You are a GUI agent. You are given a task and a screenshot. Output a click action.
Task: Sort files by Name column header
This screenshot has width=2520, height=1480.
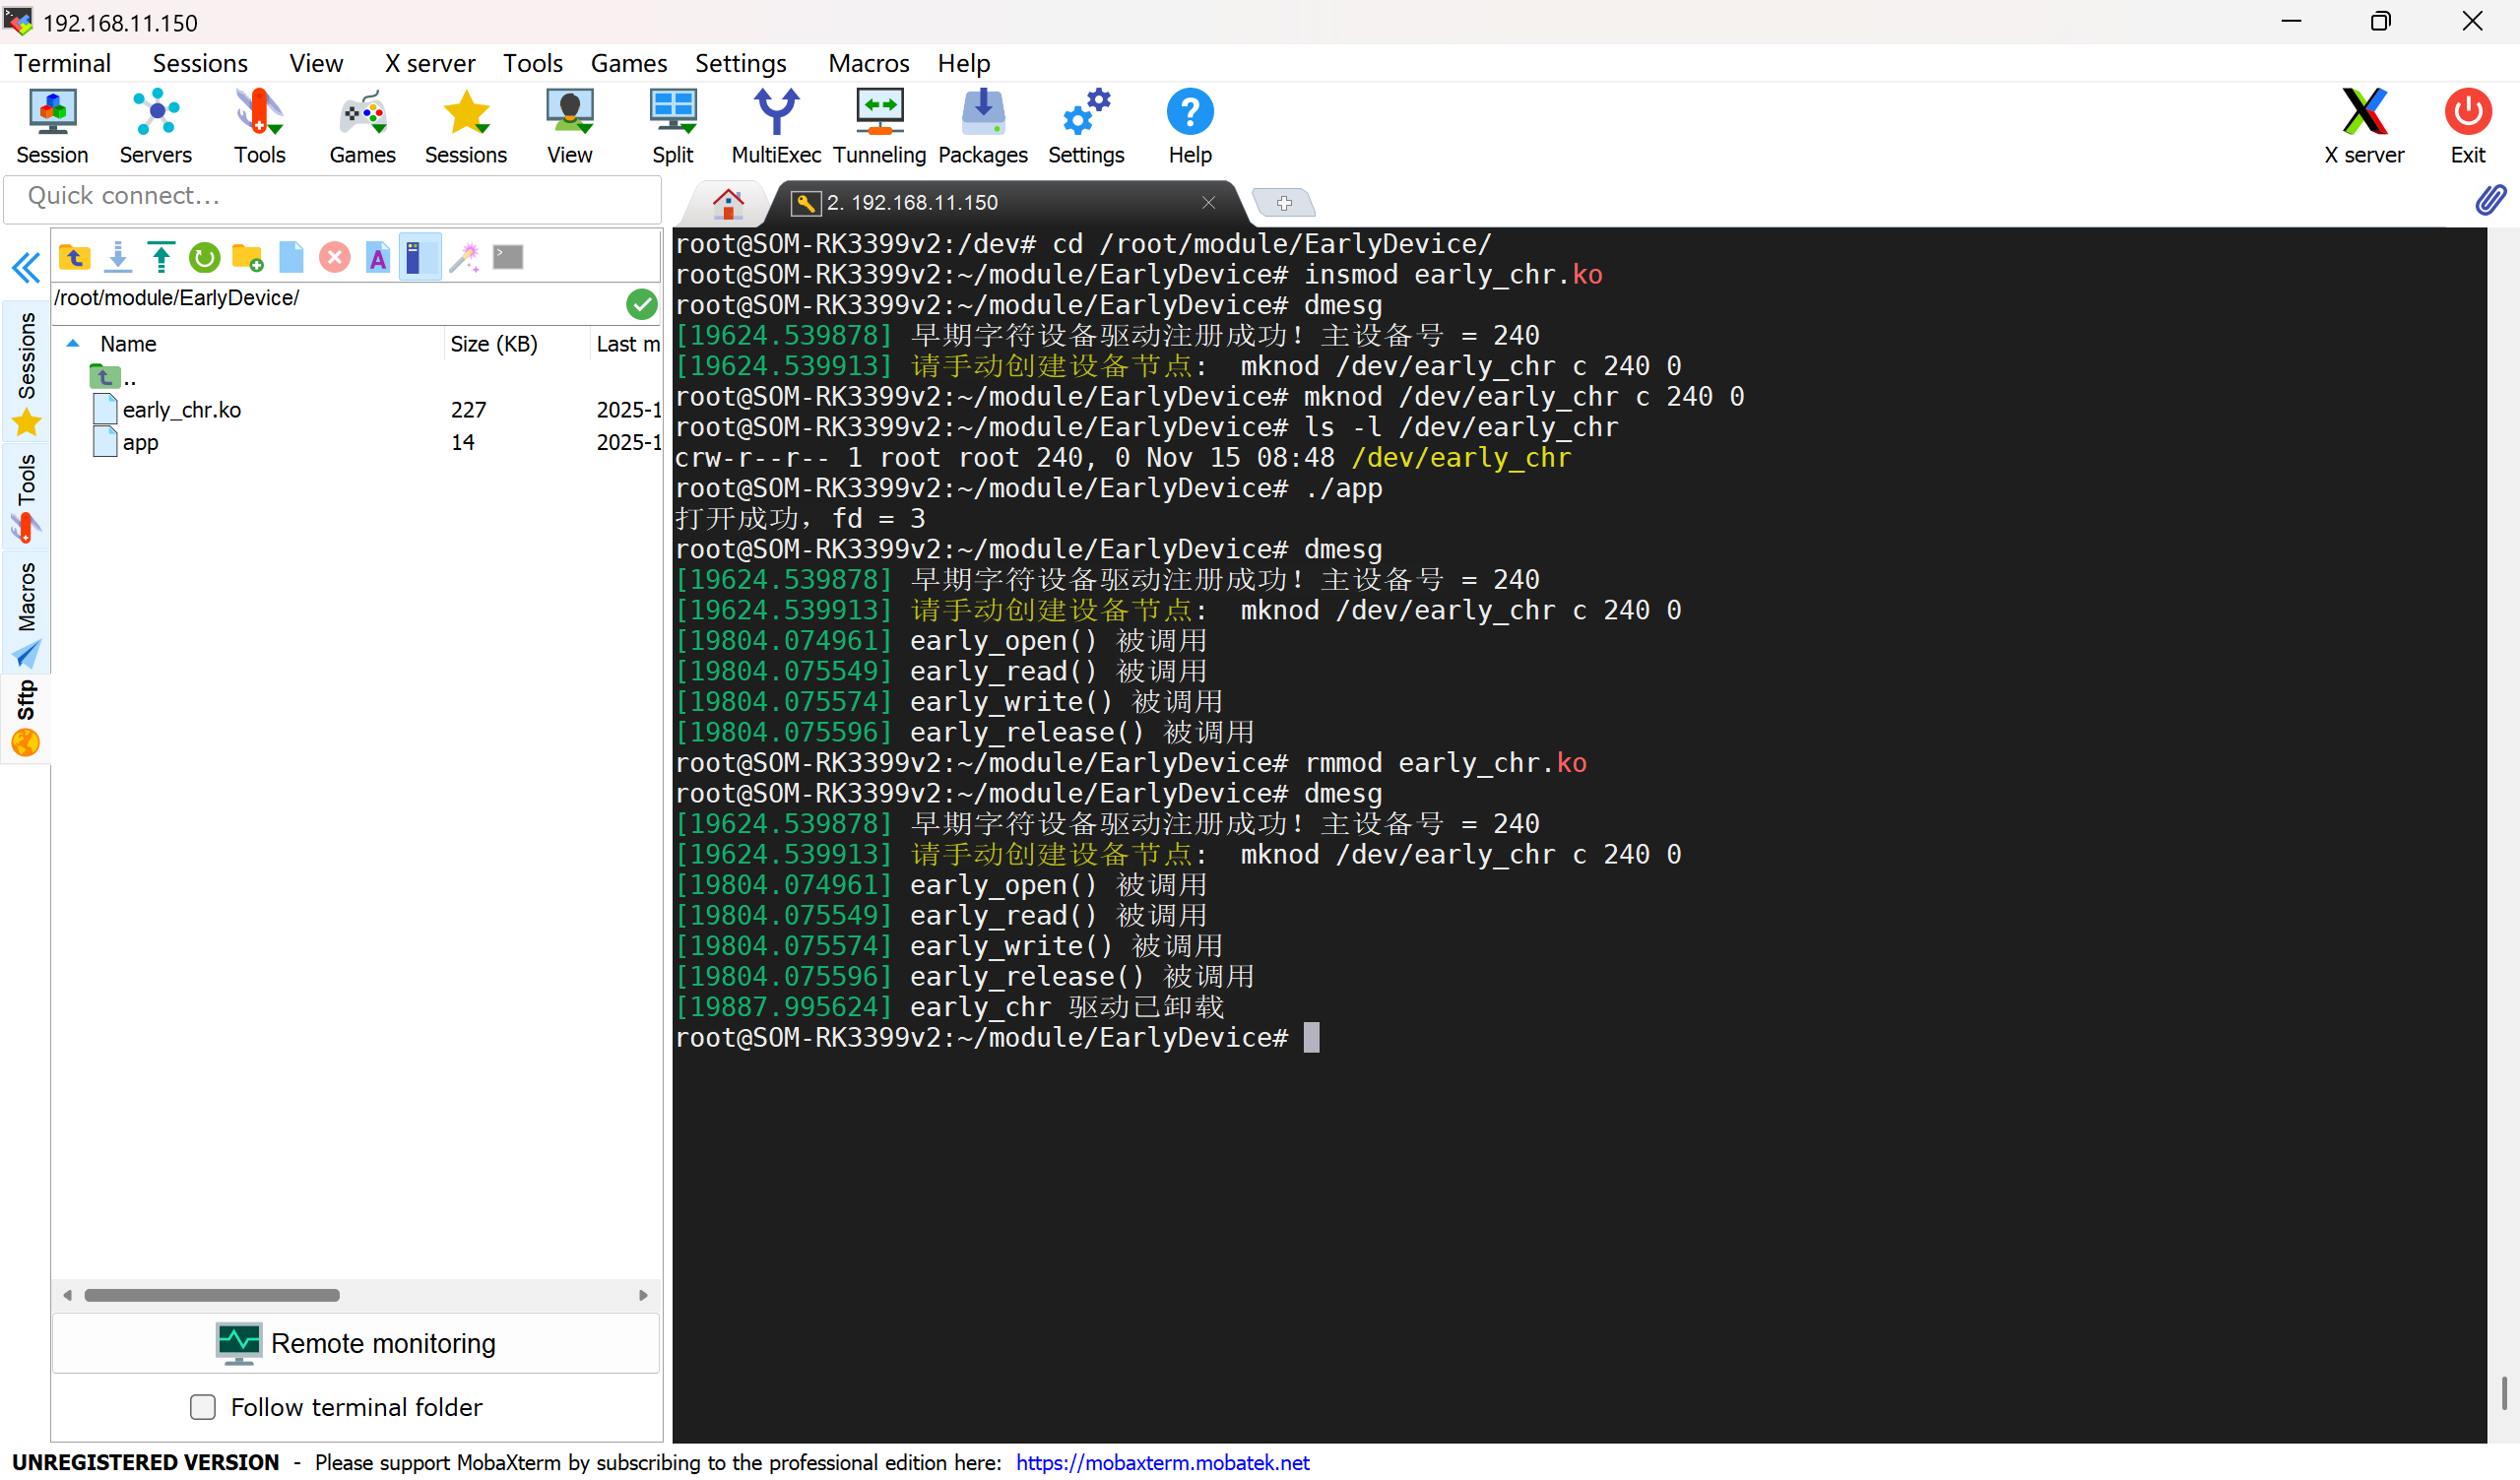tap(128, 344)
